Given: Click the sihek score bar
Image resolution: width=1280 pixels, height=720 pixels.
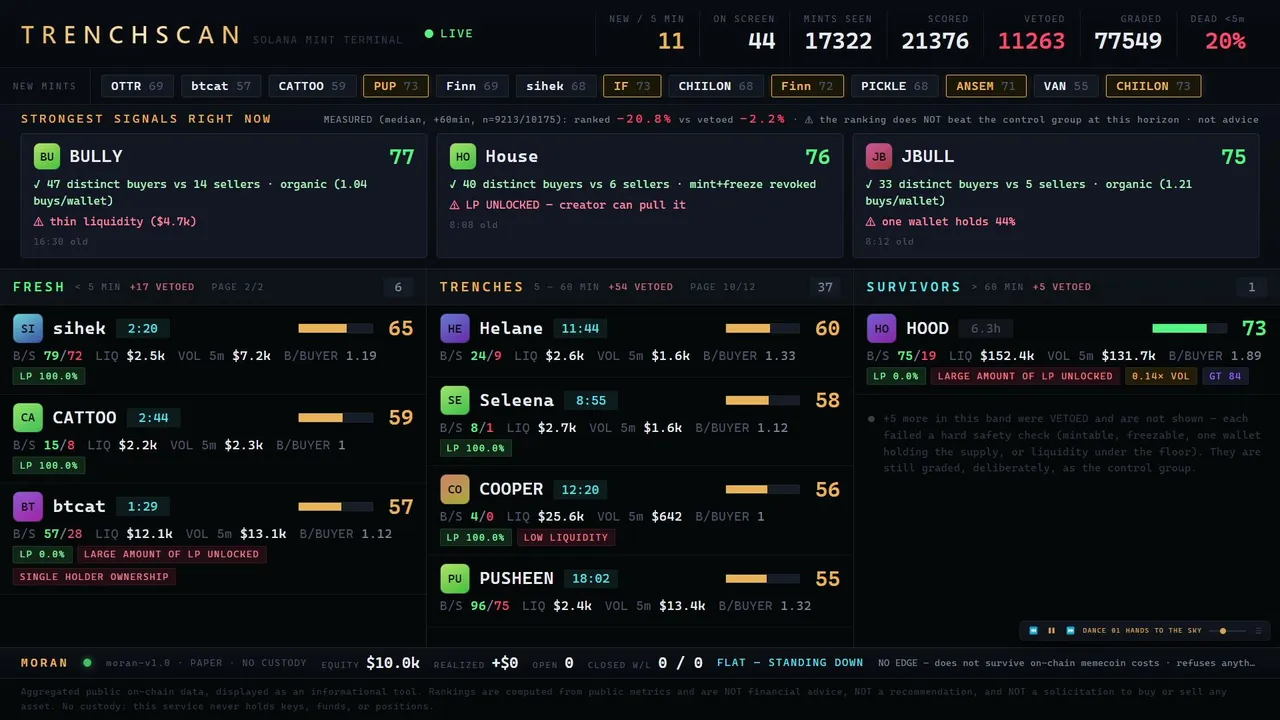Looking at the screenshot, I should point(335,328).
